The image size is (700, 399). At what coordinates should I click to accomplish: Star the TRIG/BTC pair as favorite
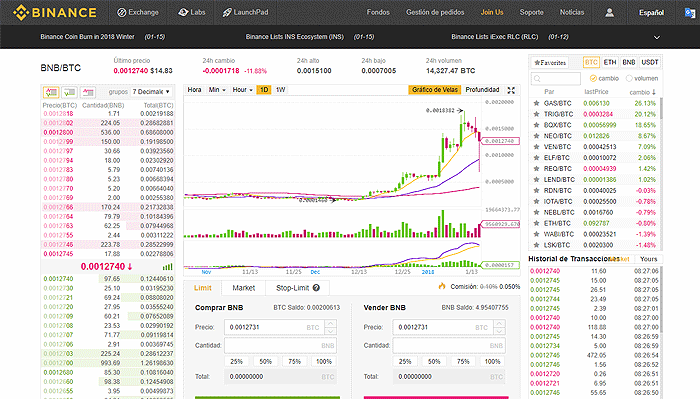537,114
